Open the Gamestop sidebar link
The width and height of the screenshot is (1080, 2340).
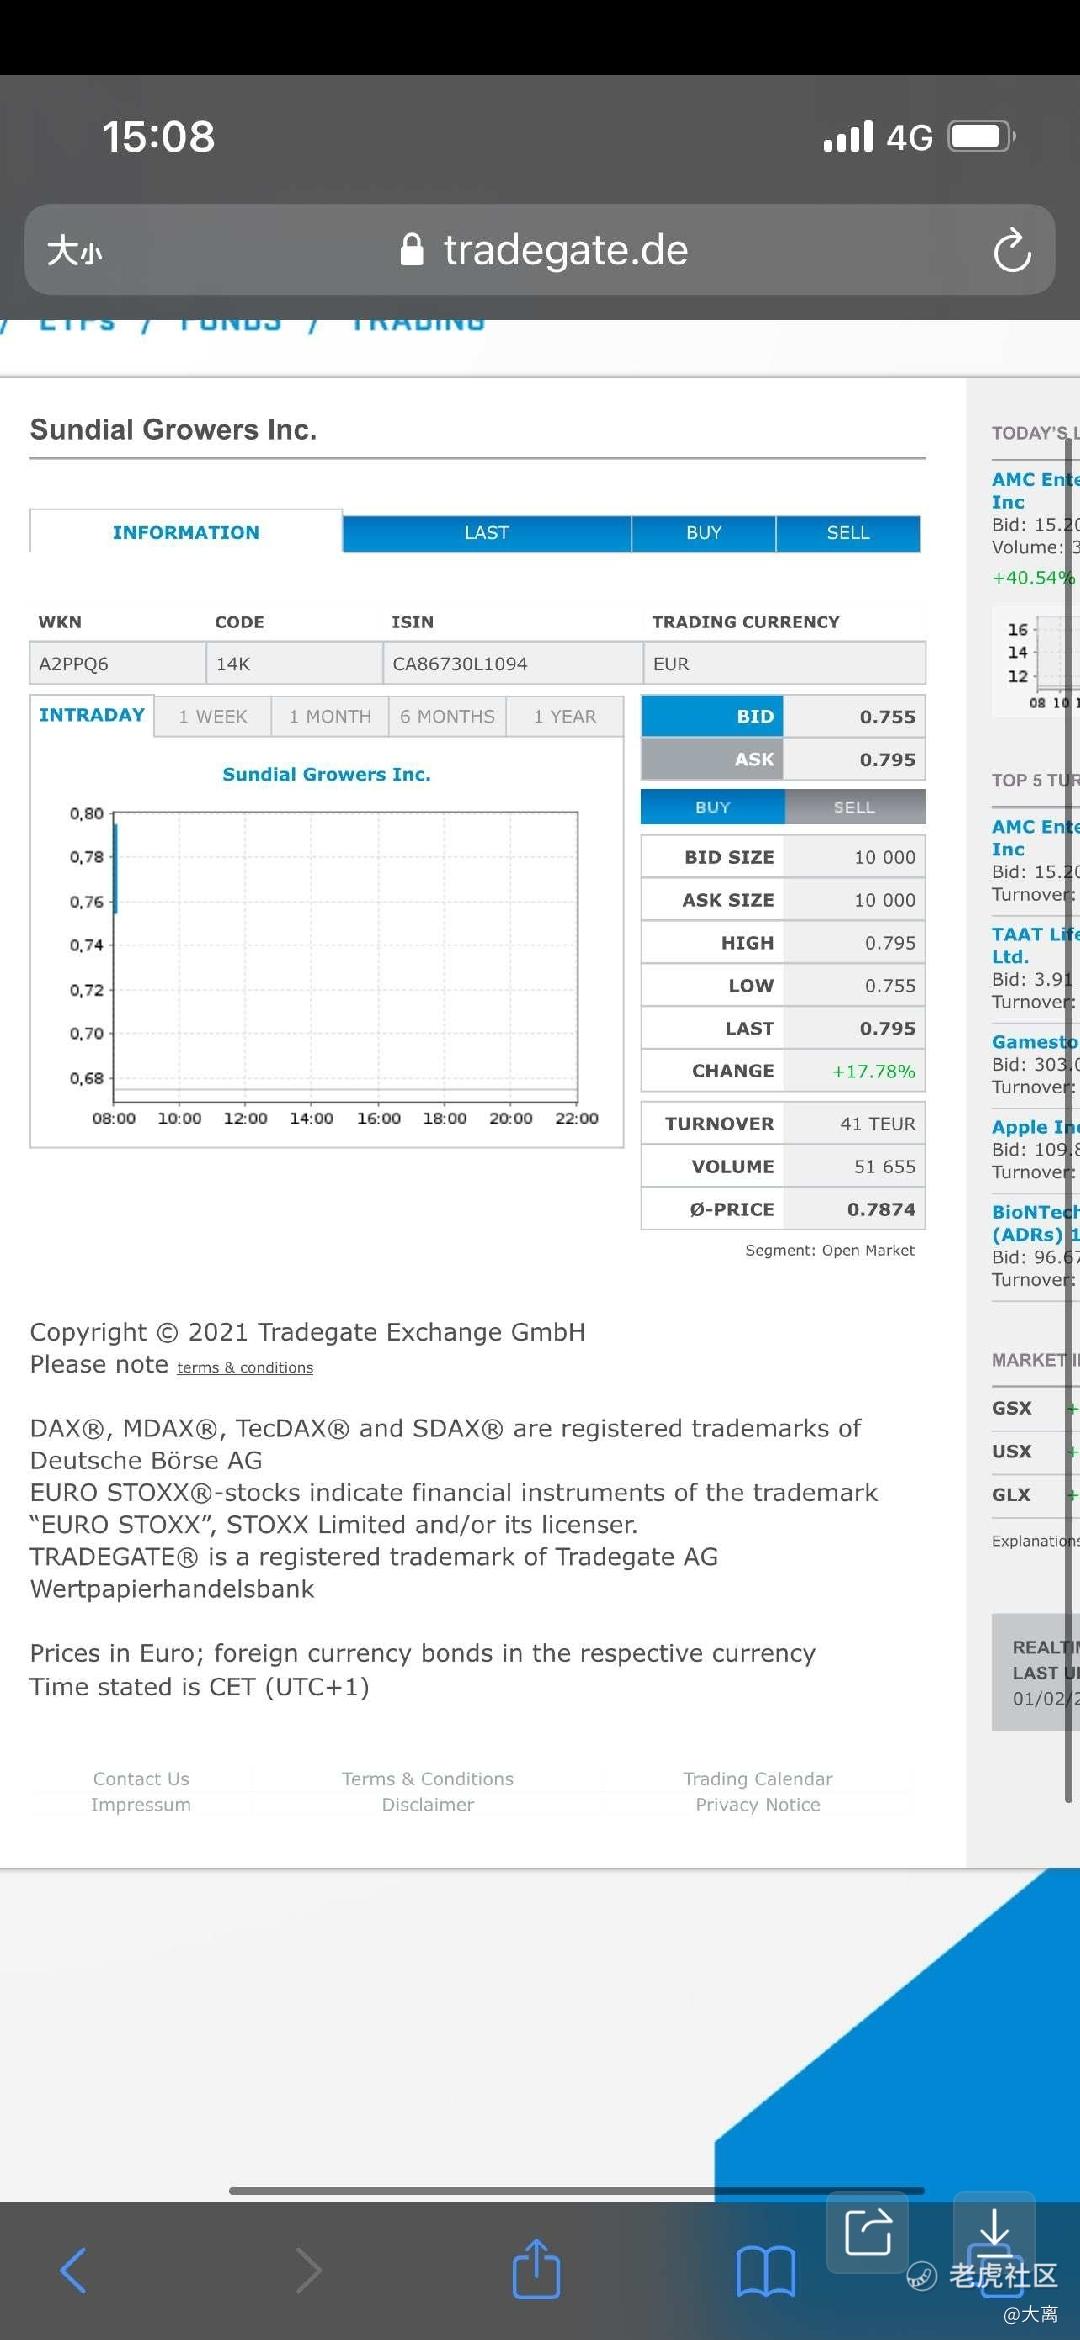[x=1035, y=1042]
